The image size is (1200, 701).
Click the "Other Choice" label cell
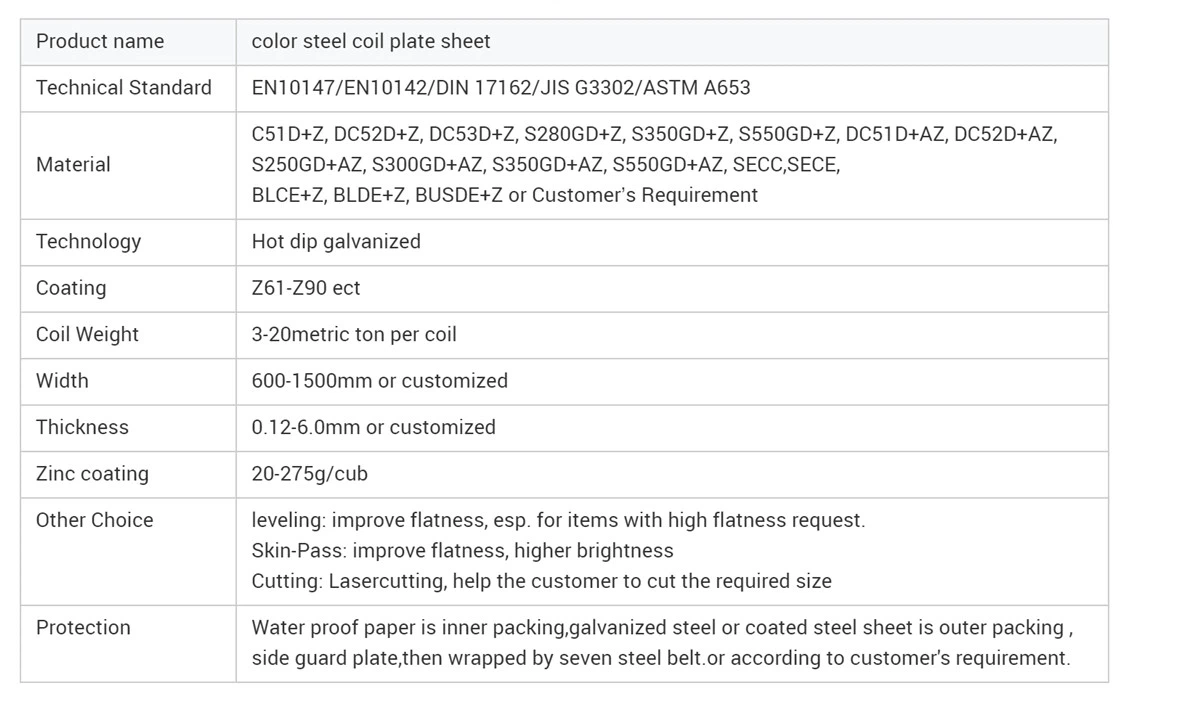point(95,520)
